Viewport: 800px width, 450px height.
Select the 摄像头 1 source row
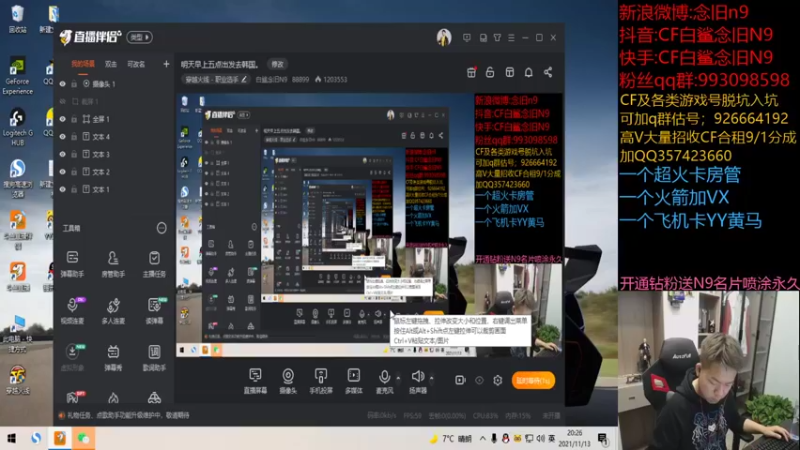(113, 84)
